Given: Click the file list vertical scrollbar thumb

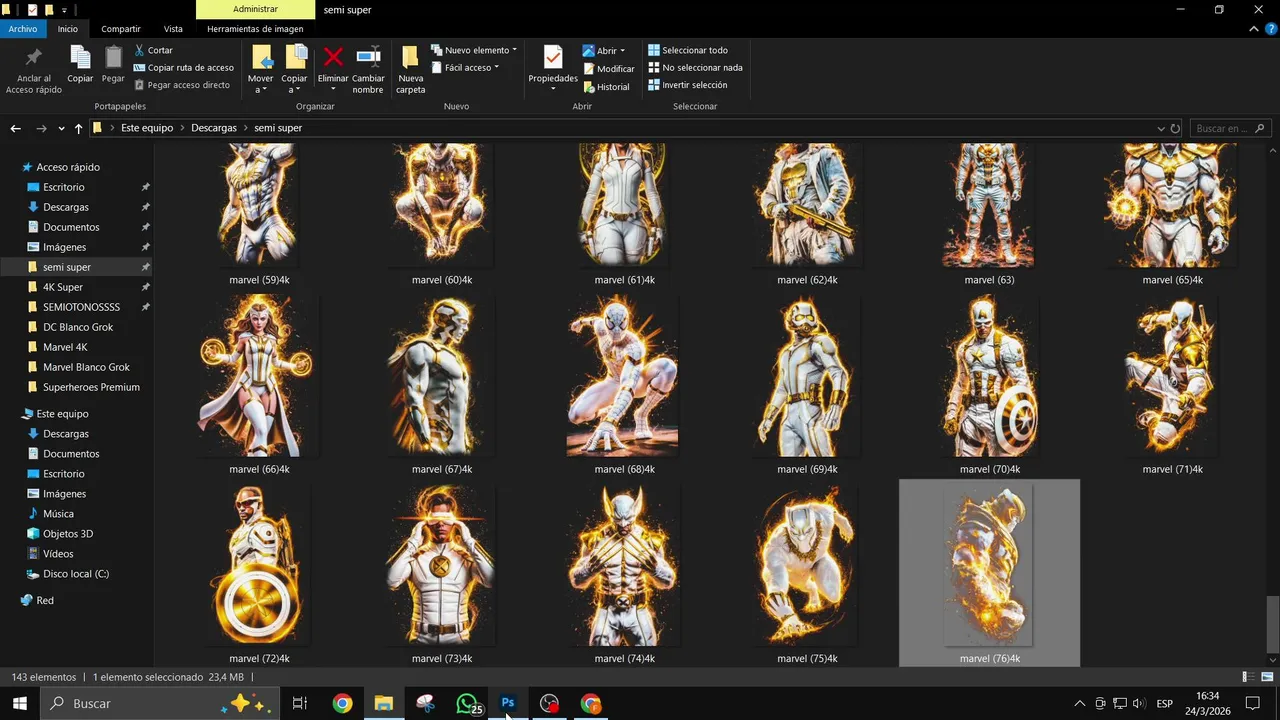Looking at the screenshot, I should (x=1272, y=623).
